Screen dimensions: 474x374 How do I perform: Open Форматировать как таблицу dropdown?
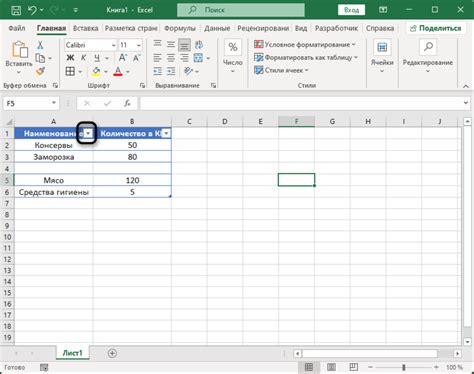click(x=306, y=58)
